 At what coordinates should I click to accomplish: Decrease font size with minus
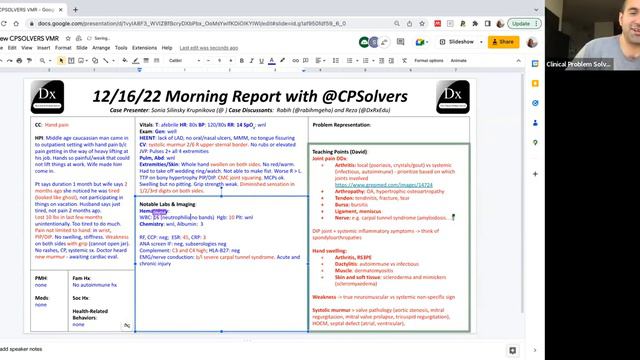(x=208, y=61)
